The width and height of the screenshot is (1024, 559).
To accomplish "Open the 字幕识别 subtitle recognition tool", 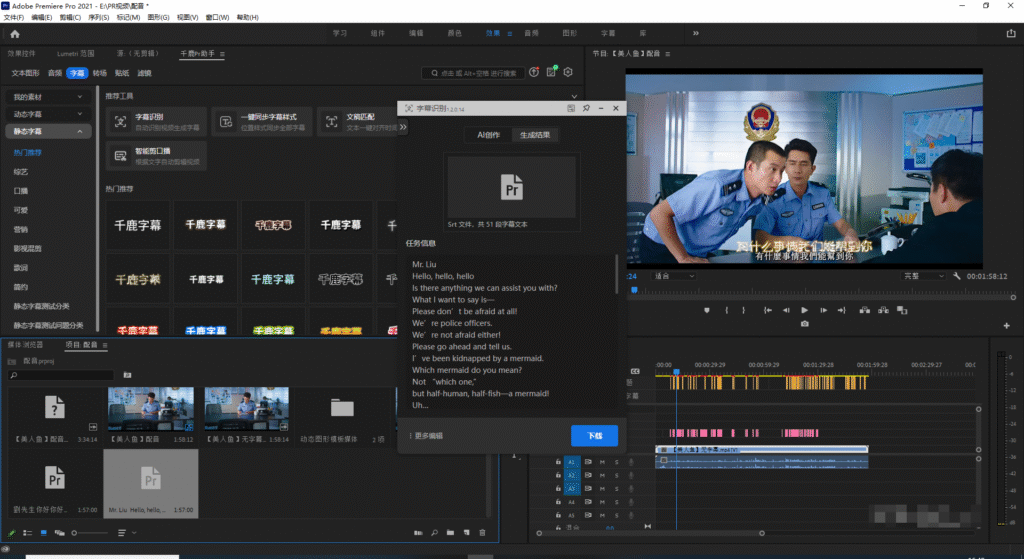I will [x=156, y=122].
